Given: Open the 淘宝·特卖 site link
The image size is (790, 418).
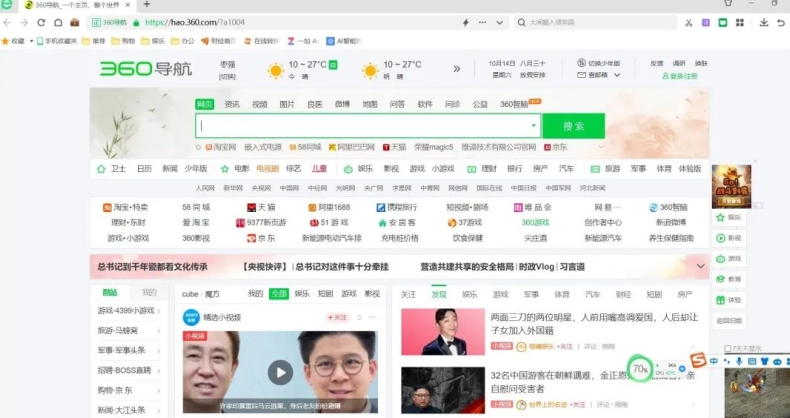Looking at the screenshot, I should coord(125,207).
